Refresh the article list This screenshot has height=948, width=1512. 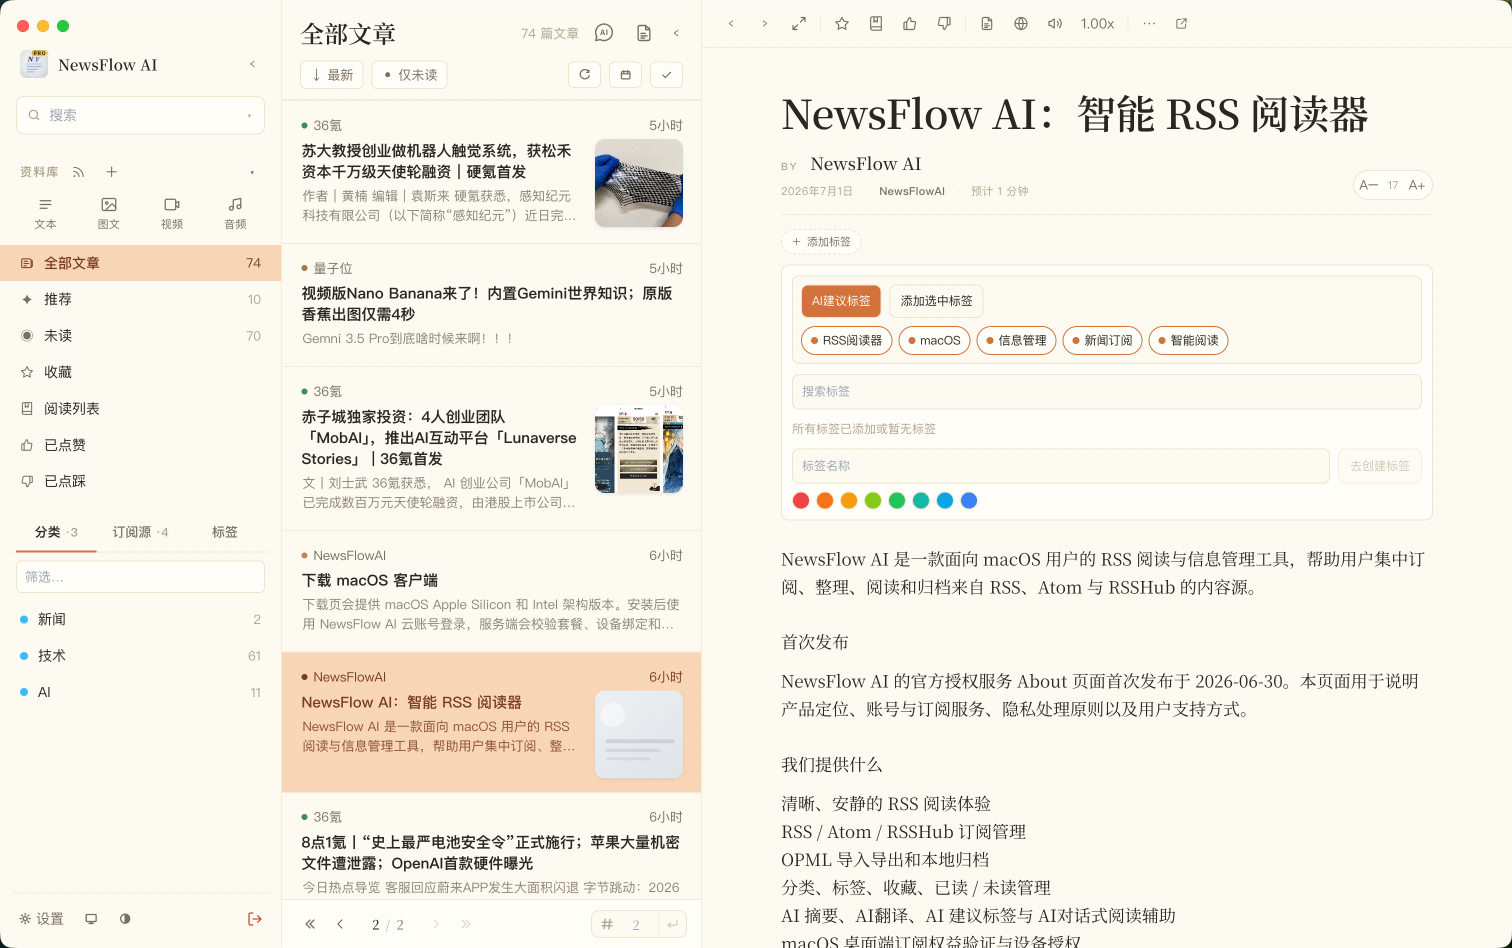585,74
